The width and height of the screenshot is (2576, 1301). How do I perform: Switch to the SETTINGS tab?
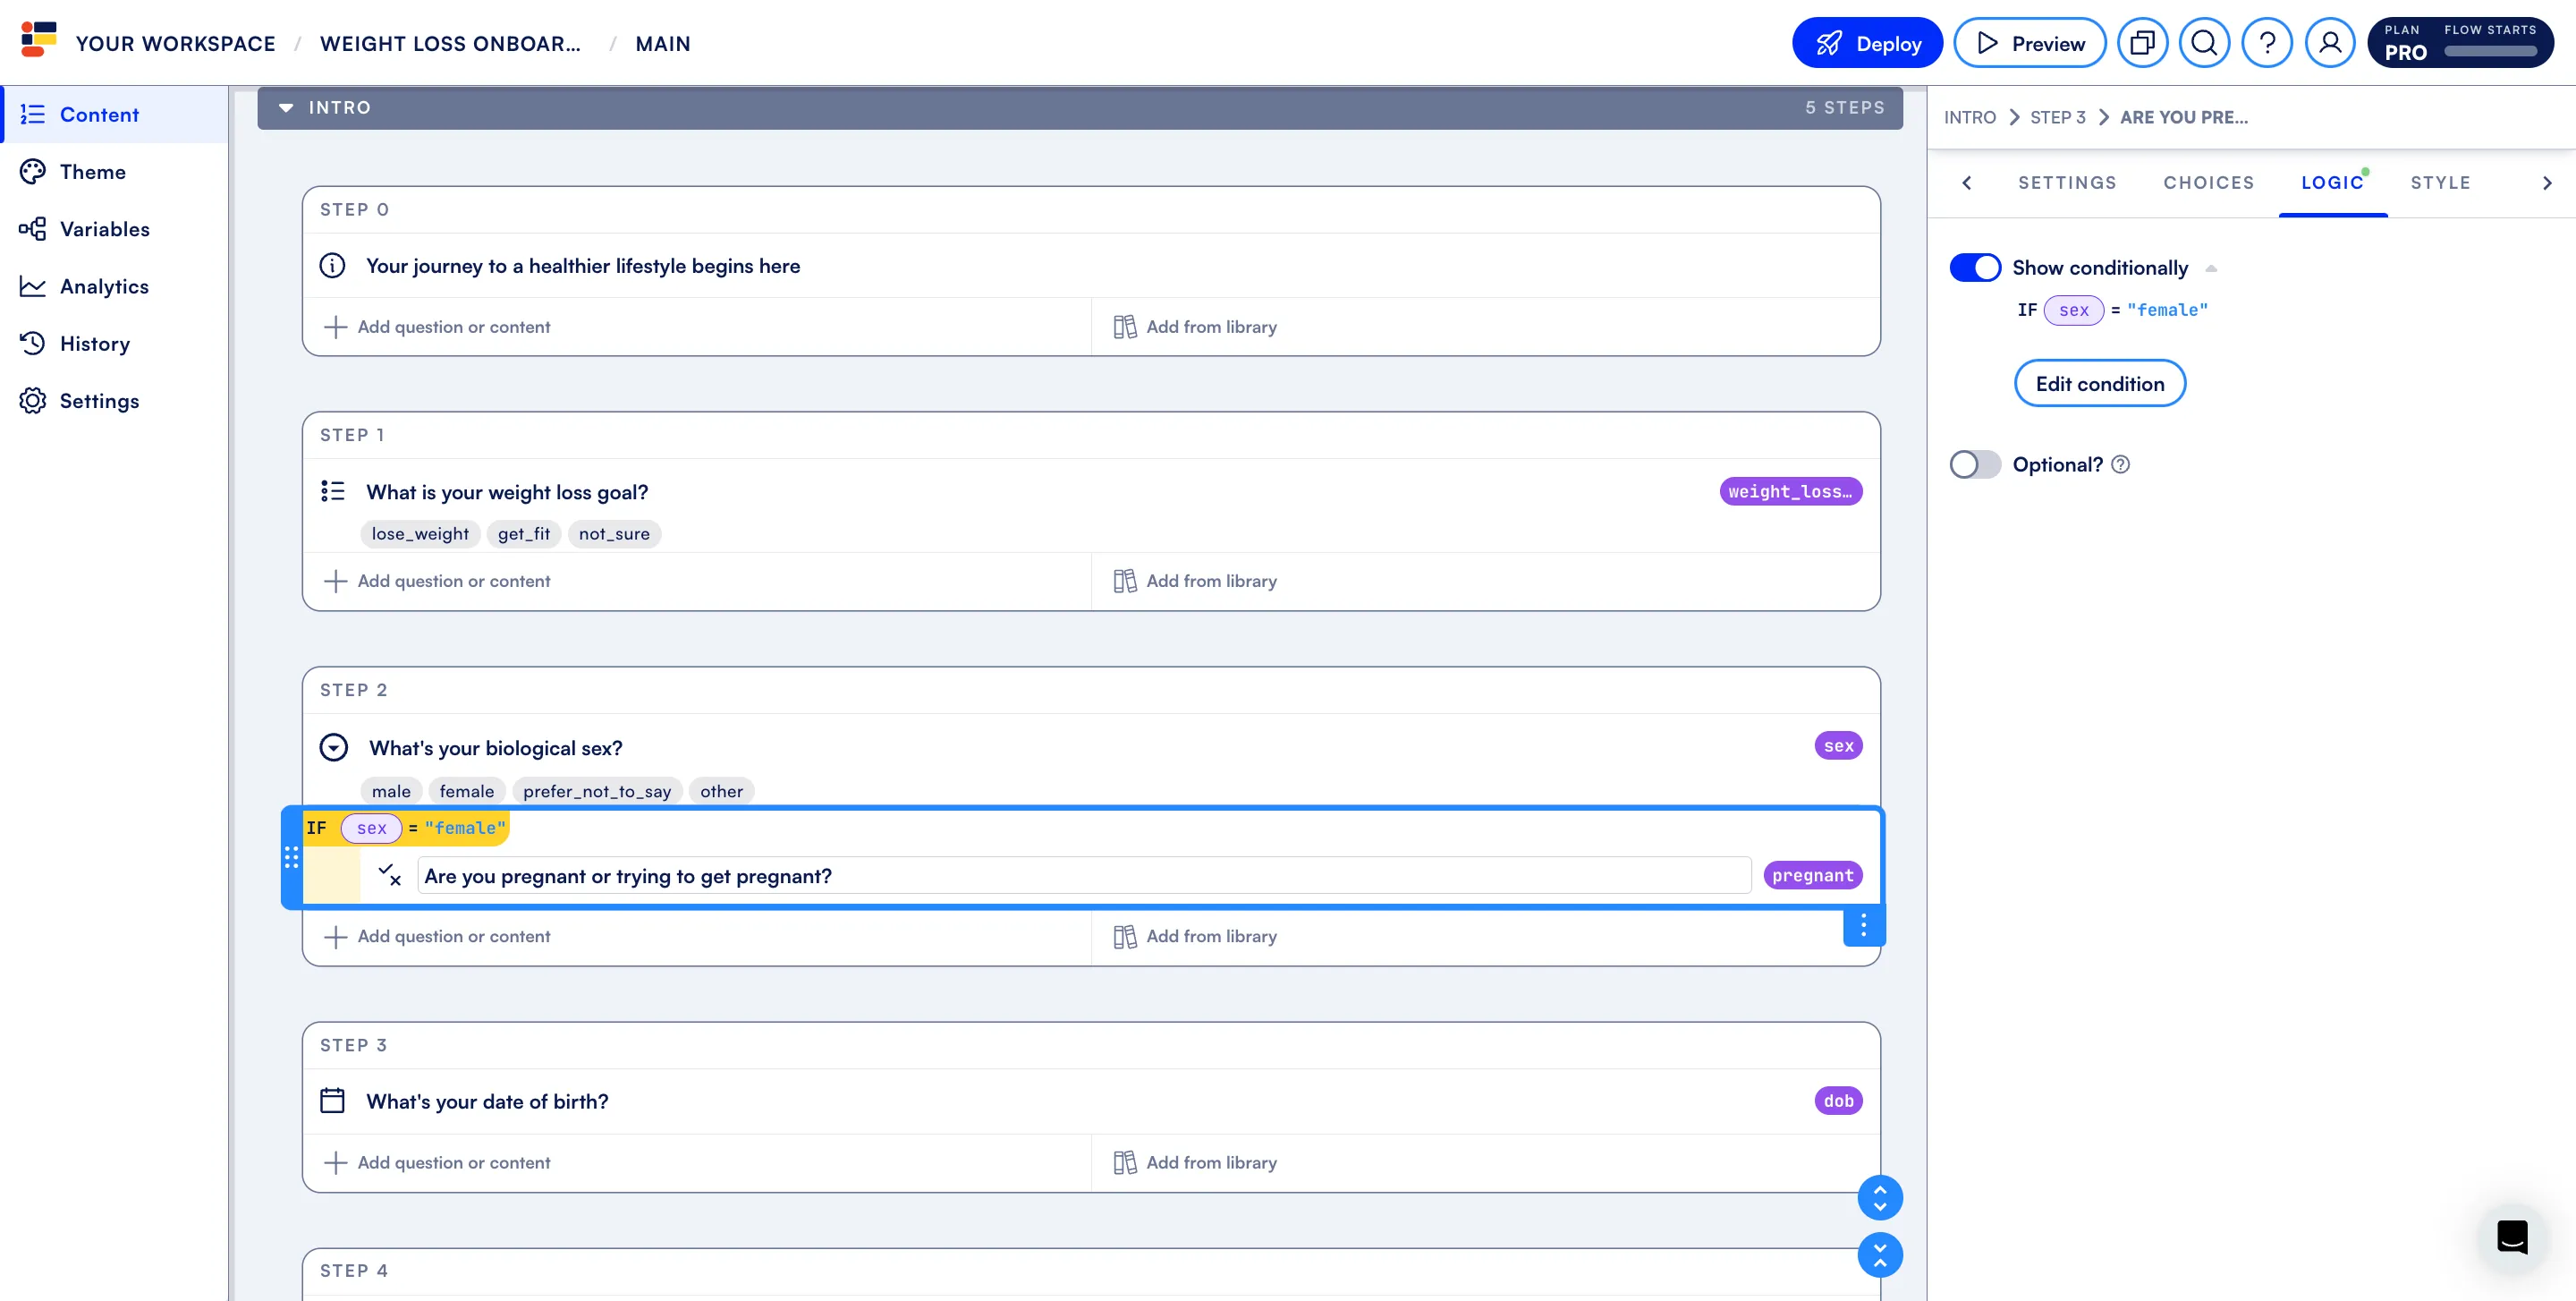click(x=2067, y=183)
